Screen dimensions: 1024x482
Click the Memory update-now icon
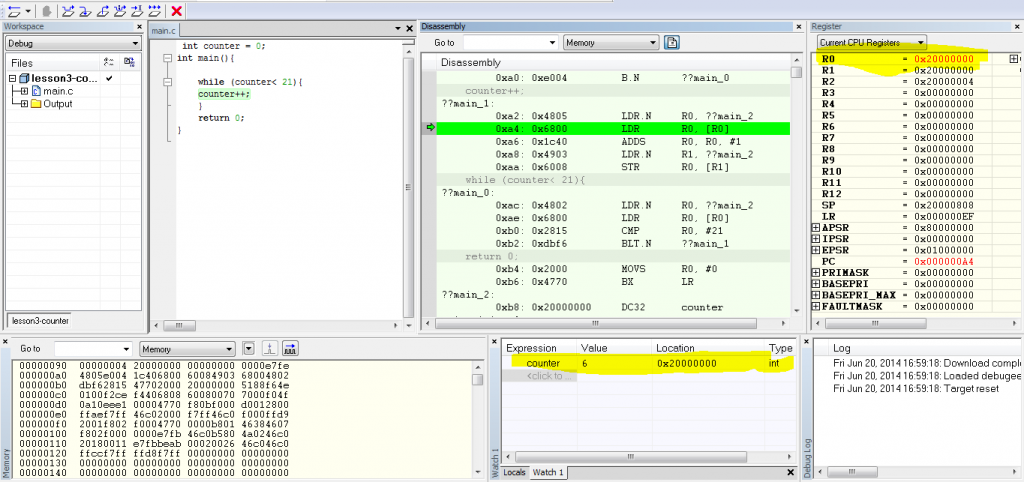[270, 349]
